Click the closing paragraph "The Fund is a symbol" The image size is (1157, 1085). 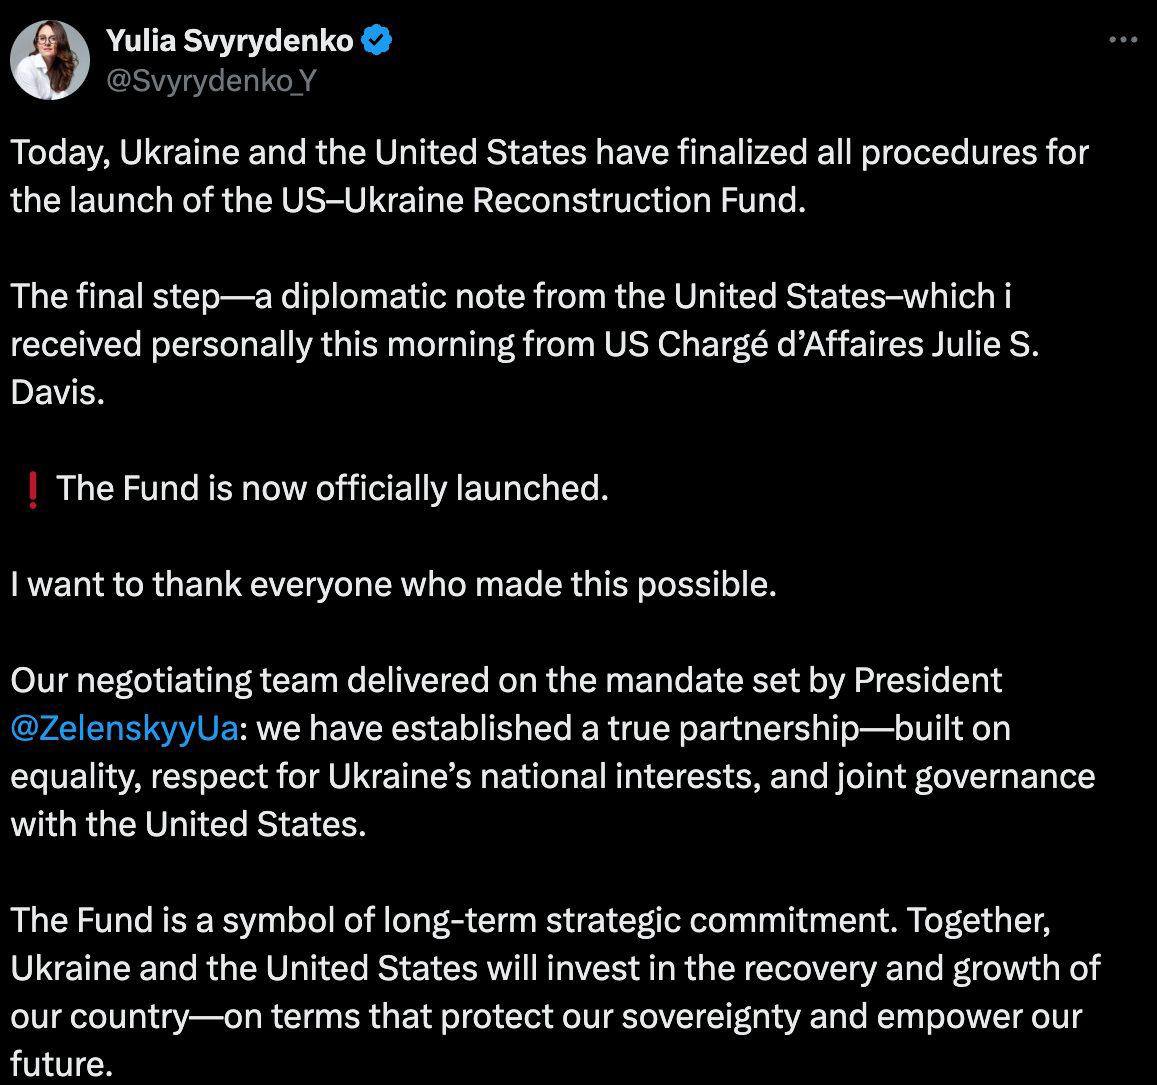550,992
